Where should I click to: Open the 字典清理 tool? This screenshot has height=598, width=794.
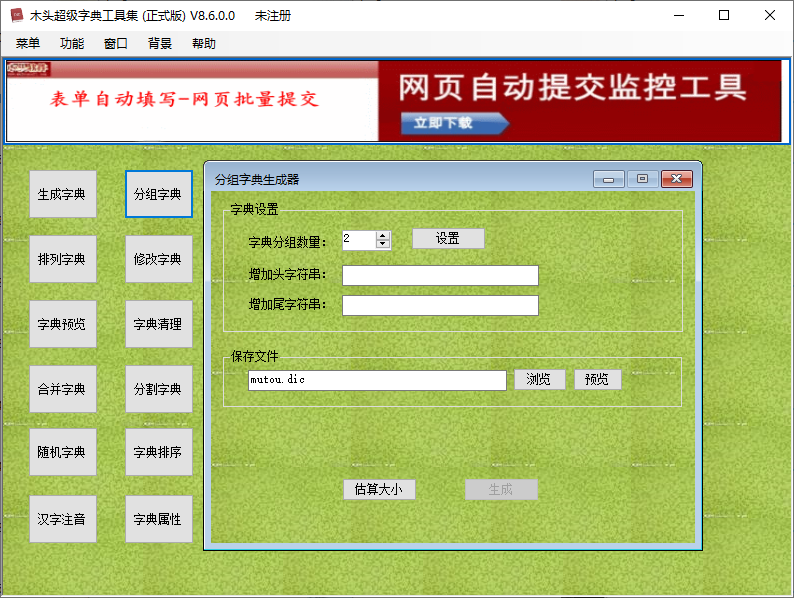click(x=158, y=324)
